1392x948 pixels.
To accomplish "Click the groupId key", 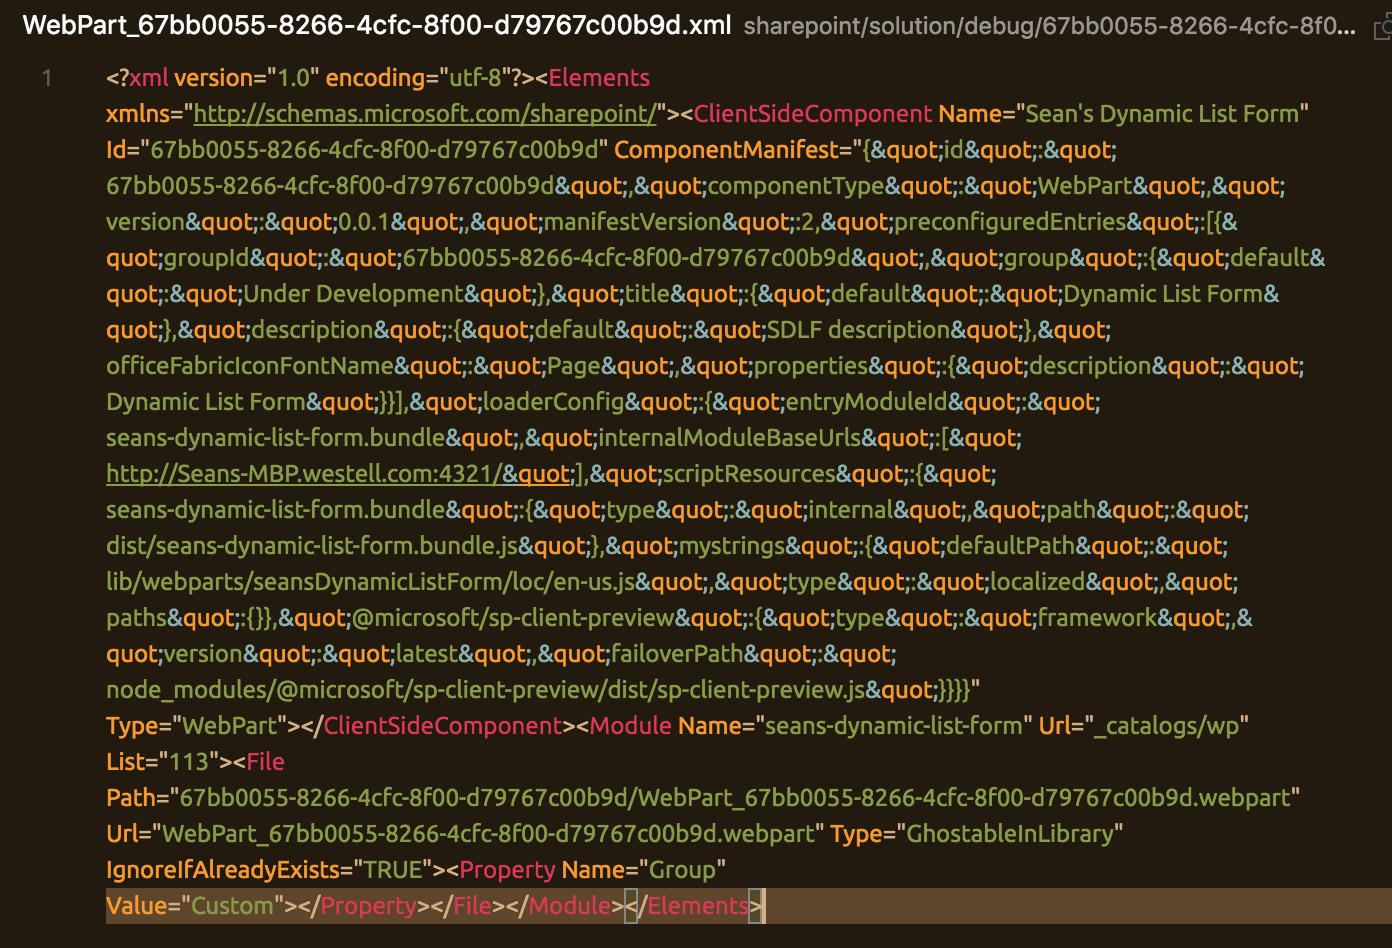I will coord(206,258).
